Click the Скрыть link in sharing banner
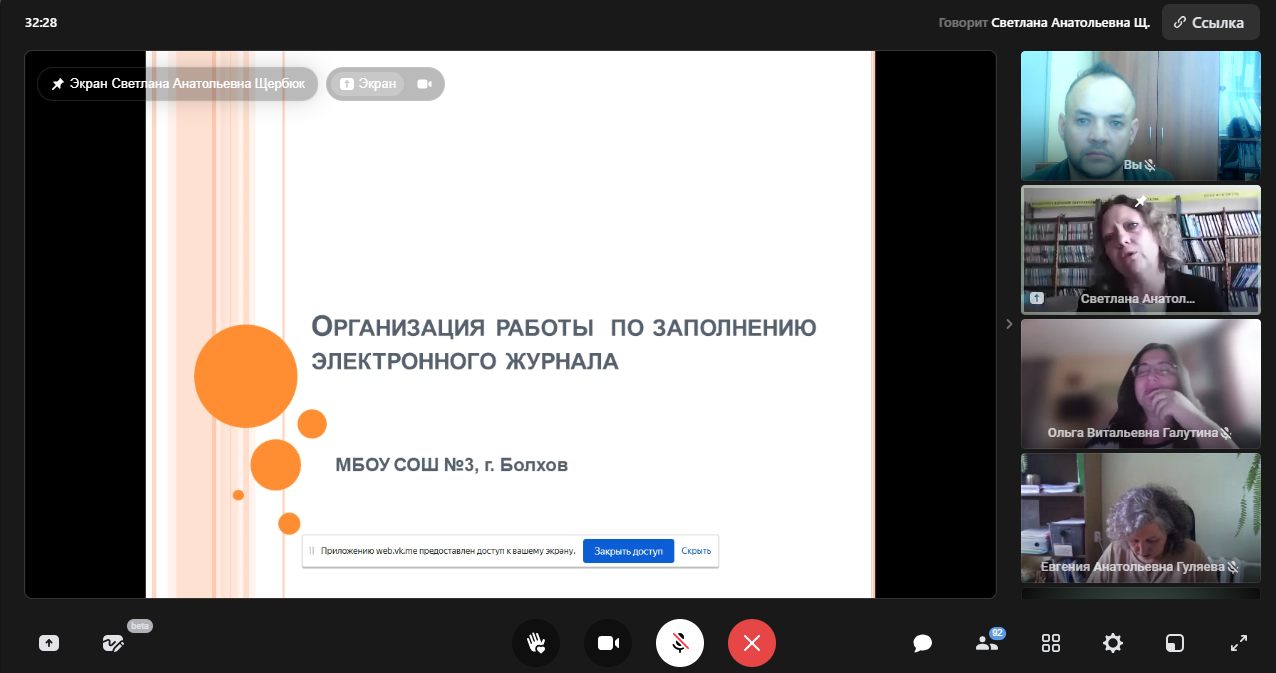The image size is (1276, 673). point(696,551)
